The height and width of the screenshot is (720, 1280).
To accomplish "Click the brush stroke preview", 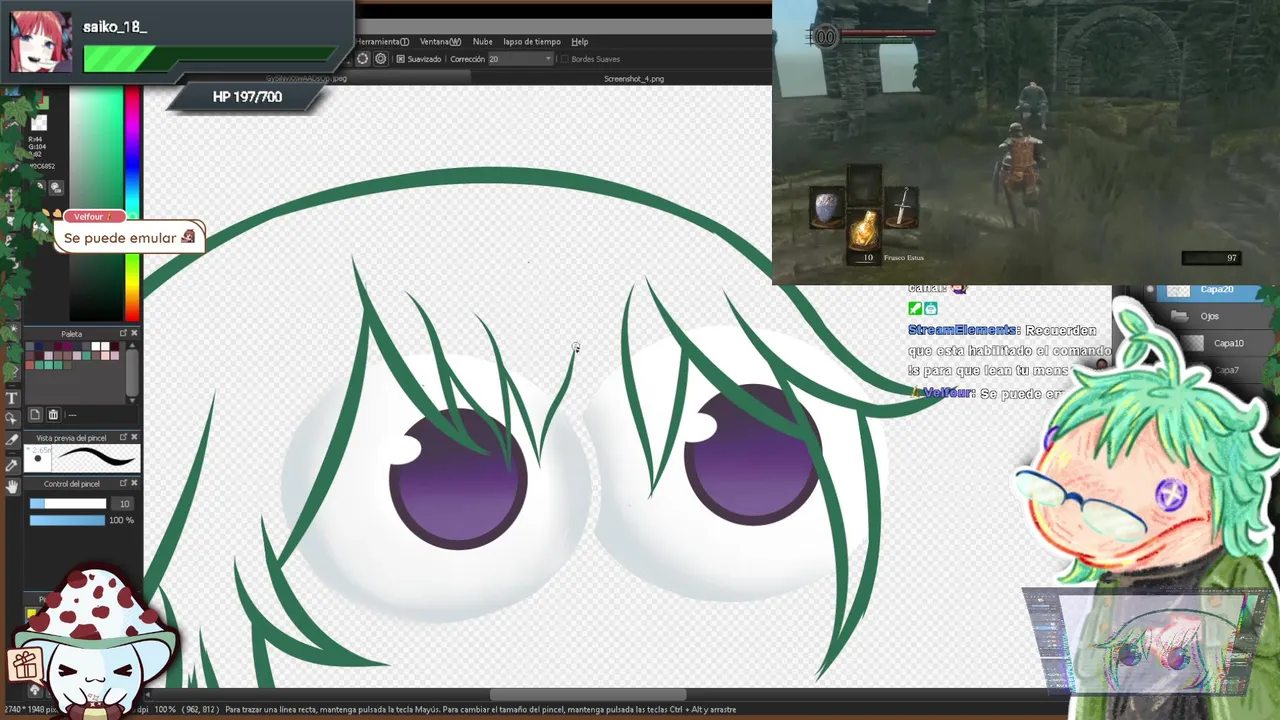I will click(95, 458).
